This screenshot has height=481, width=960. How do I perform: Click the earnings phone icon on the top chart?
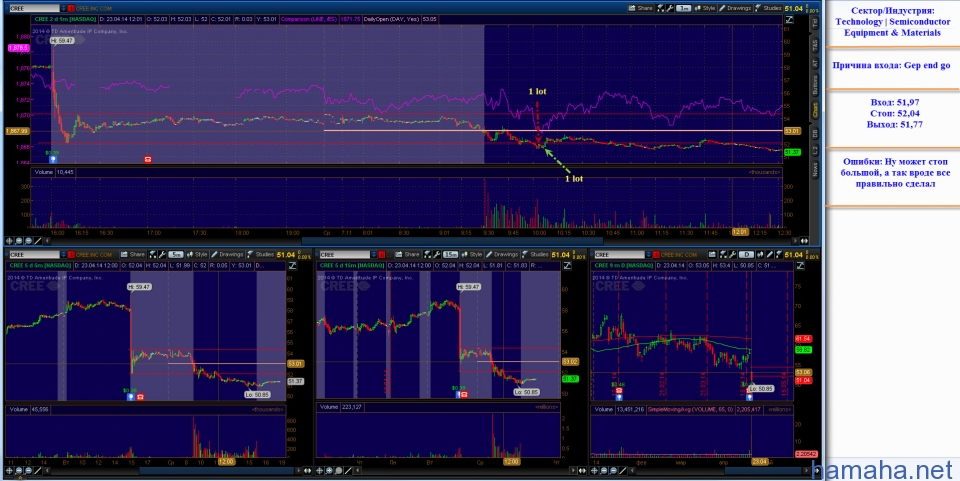click(x=148, y=159)
